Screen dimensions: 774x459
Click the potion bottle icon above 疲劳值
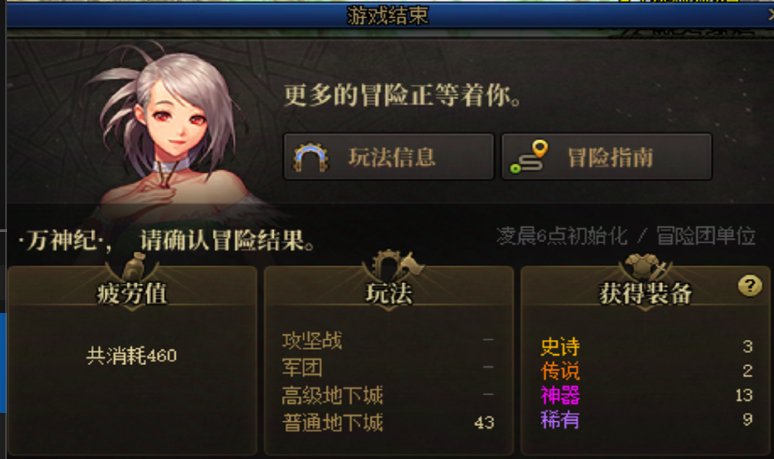point(133,266)
